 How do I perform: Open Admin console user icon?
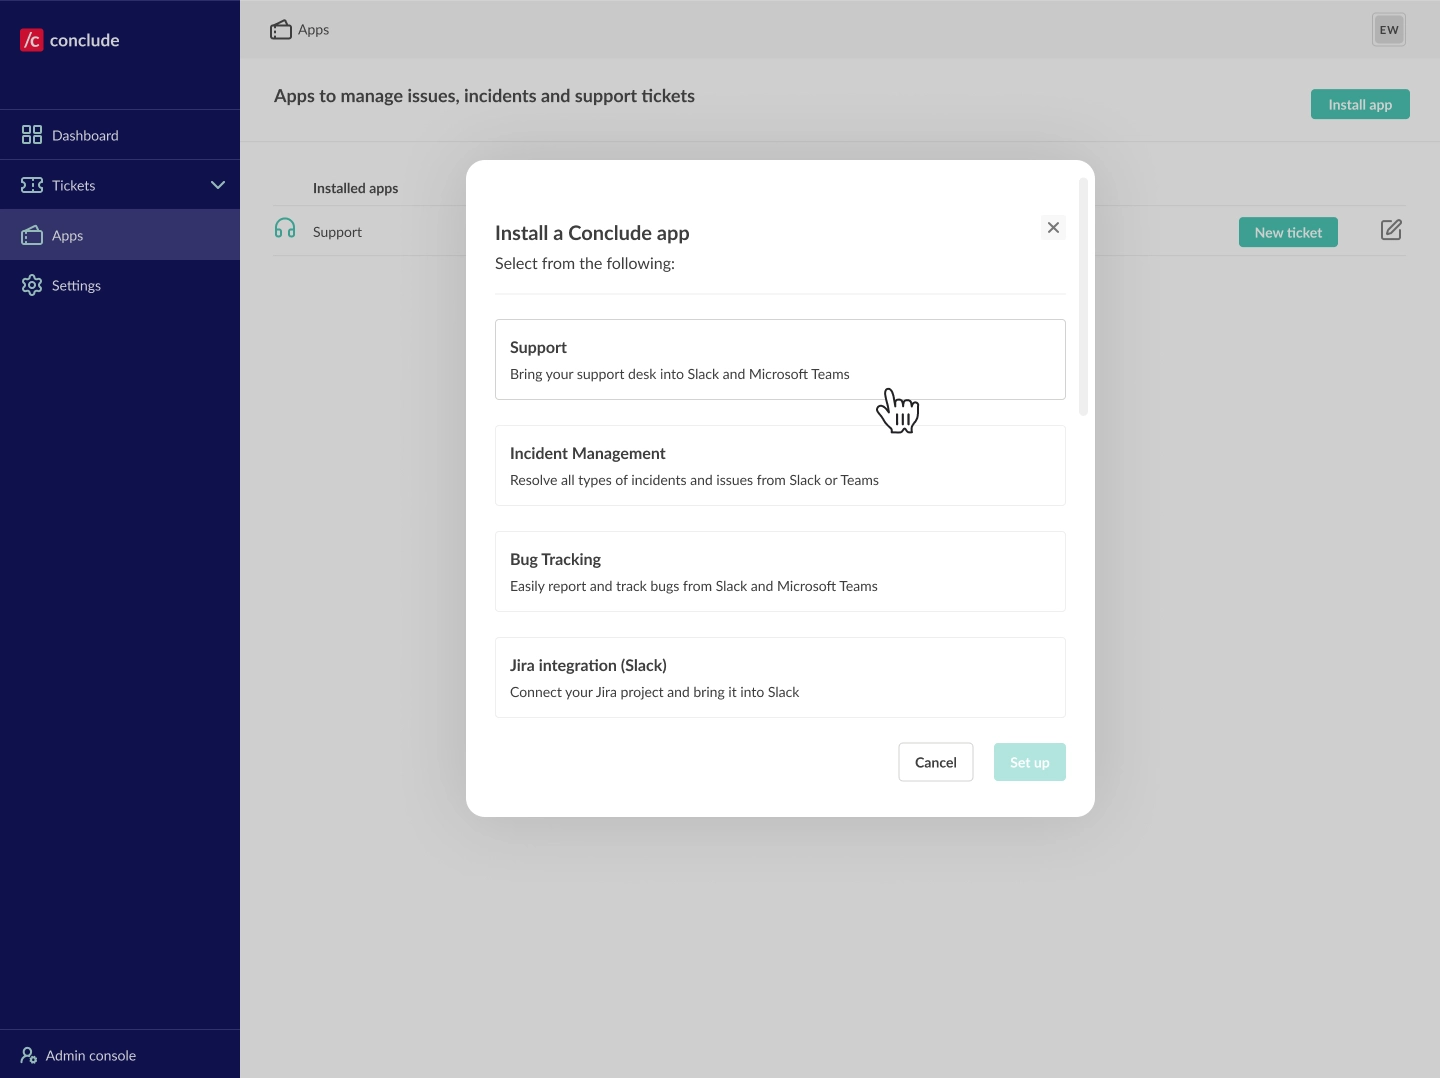[29, 1055]
